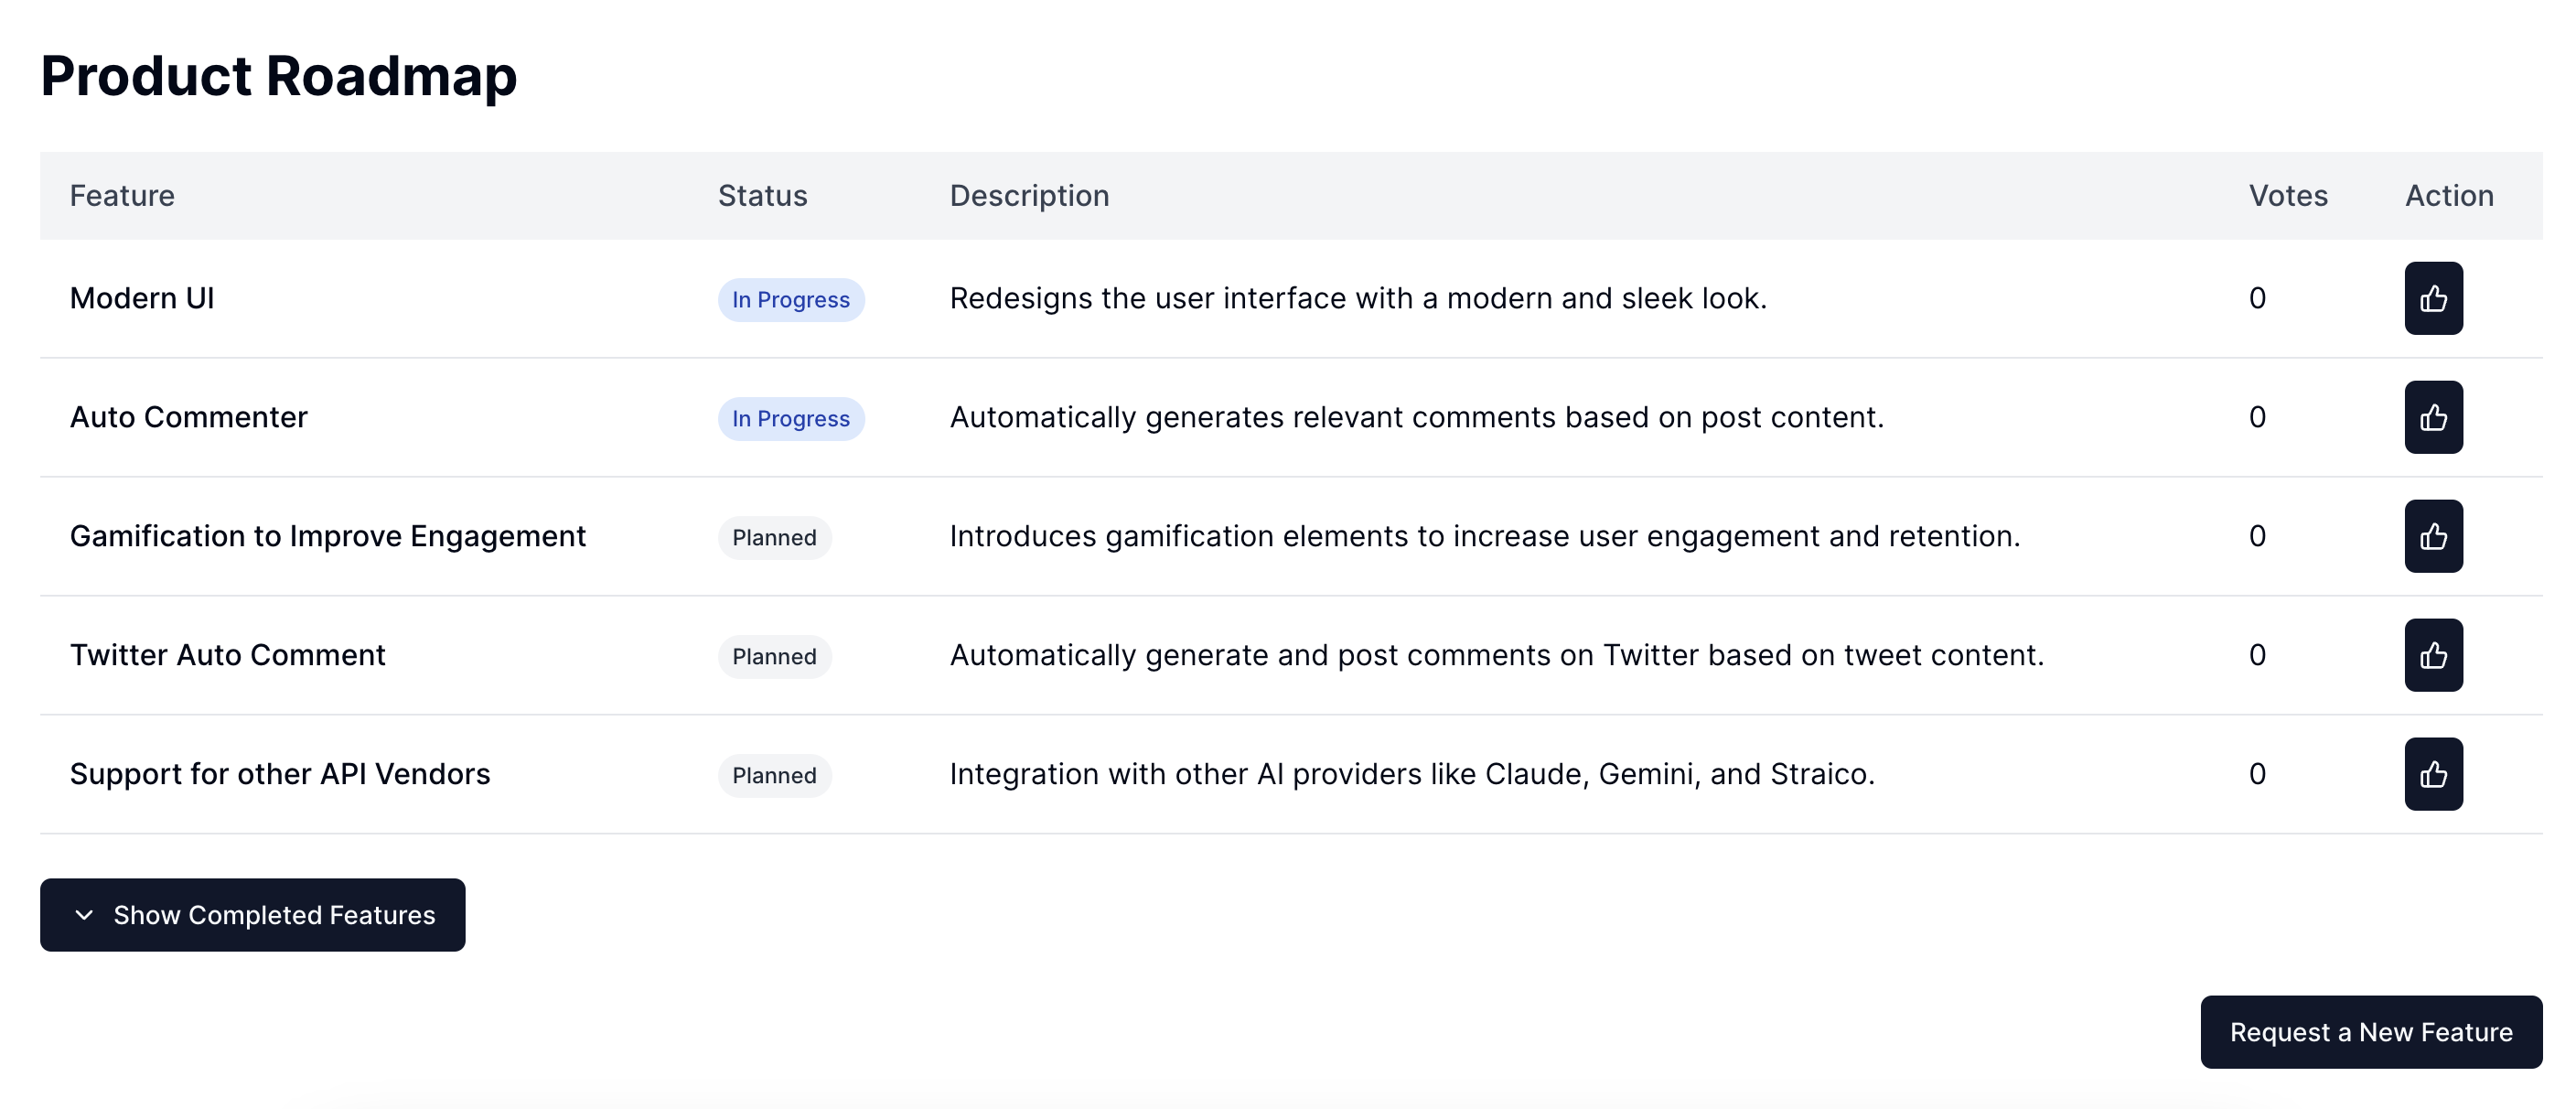This screenshot has width=2576, height=1109.
Task: Click the In Progress badge for Auto Commenter
Action: point(791,418)
